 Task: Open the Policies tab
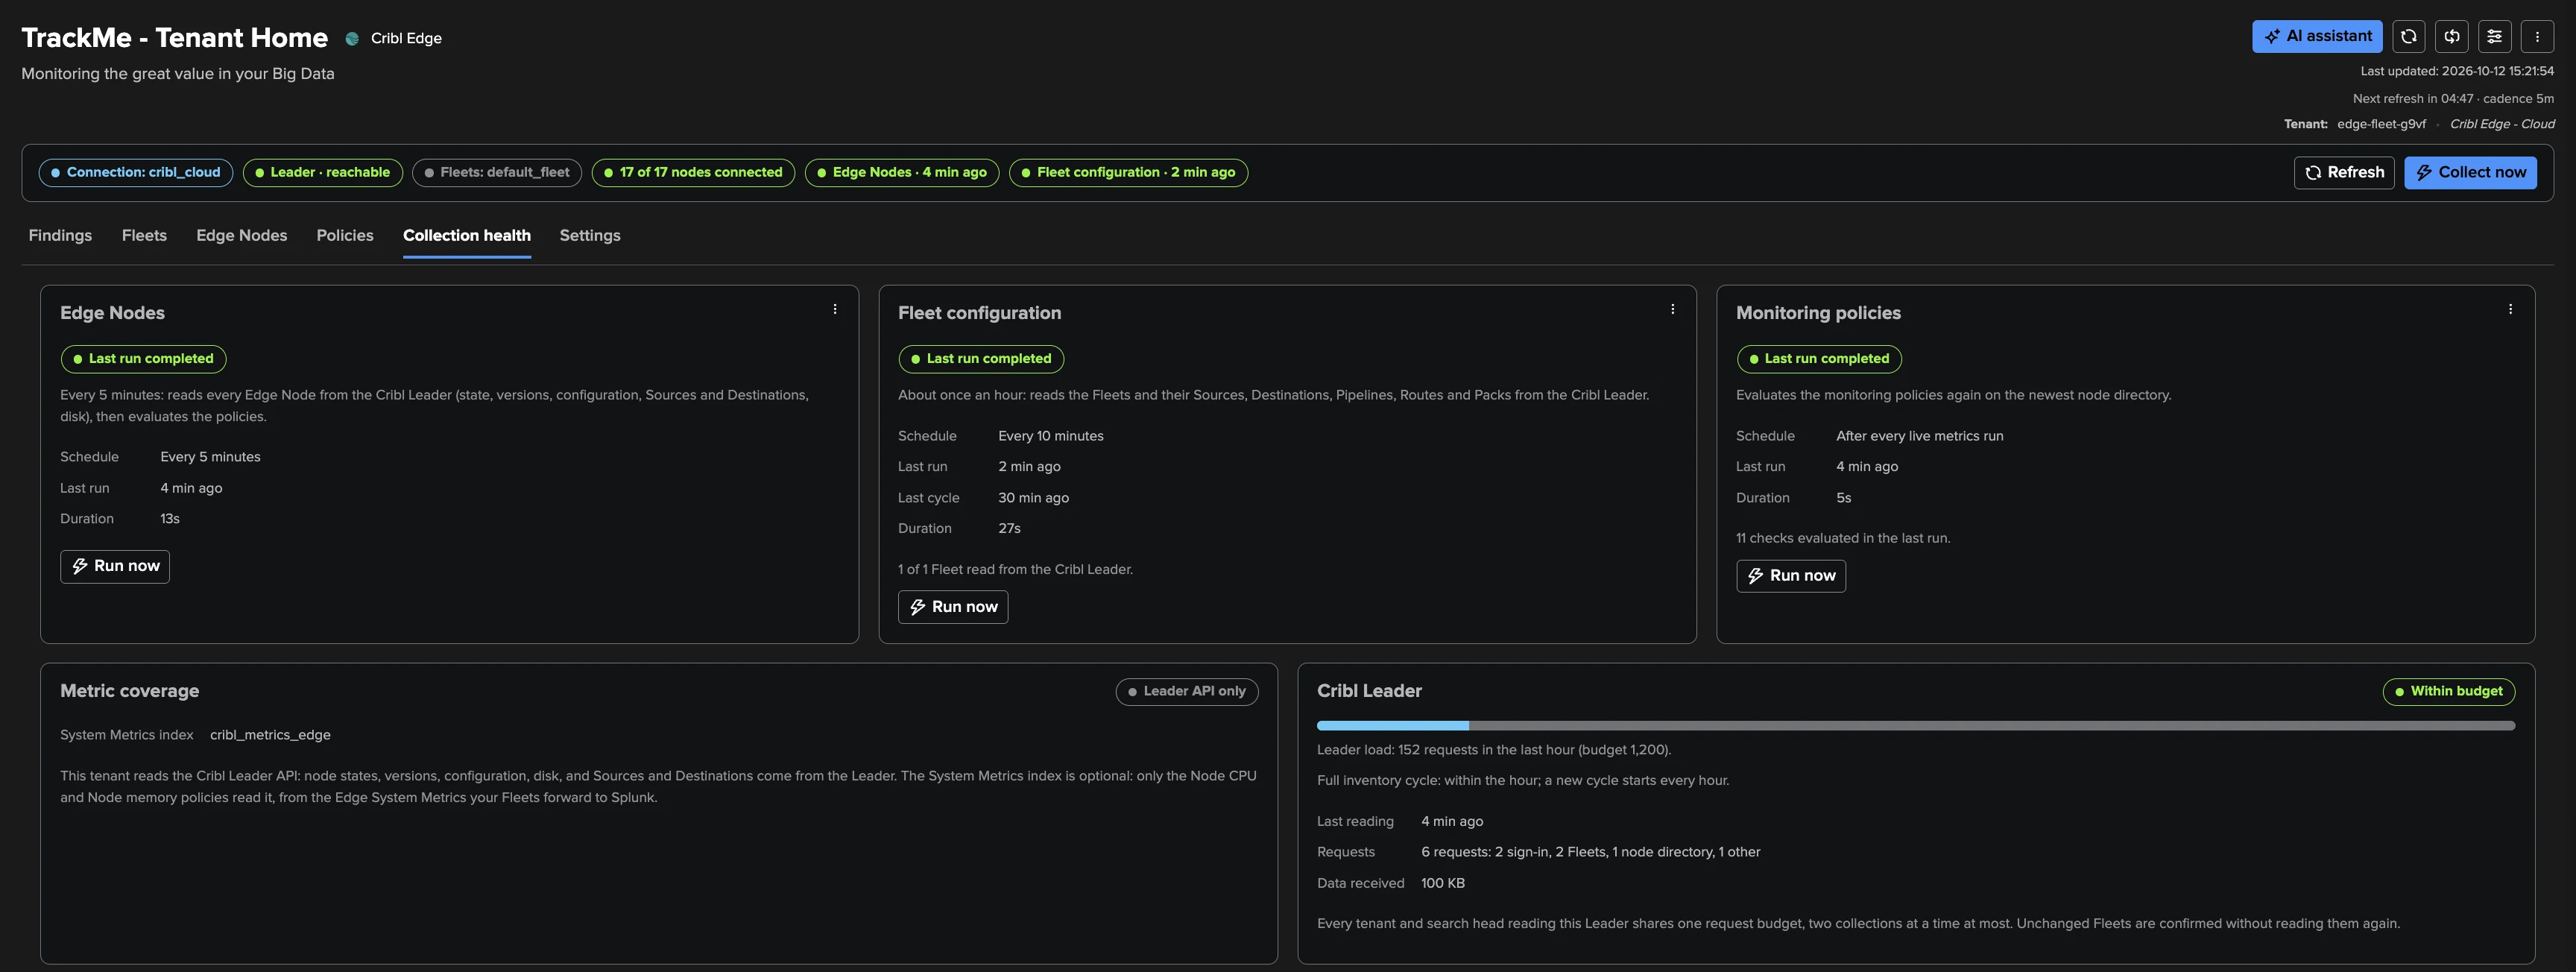[x=345, y=235]
